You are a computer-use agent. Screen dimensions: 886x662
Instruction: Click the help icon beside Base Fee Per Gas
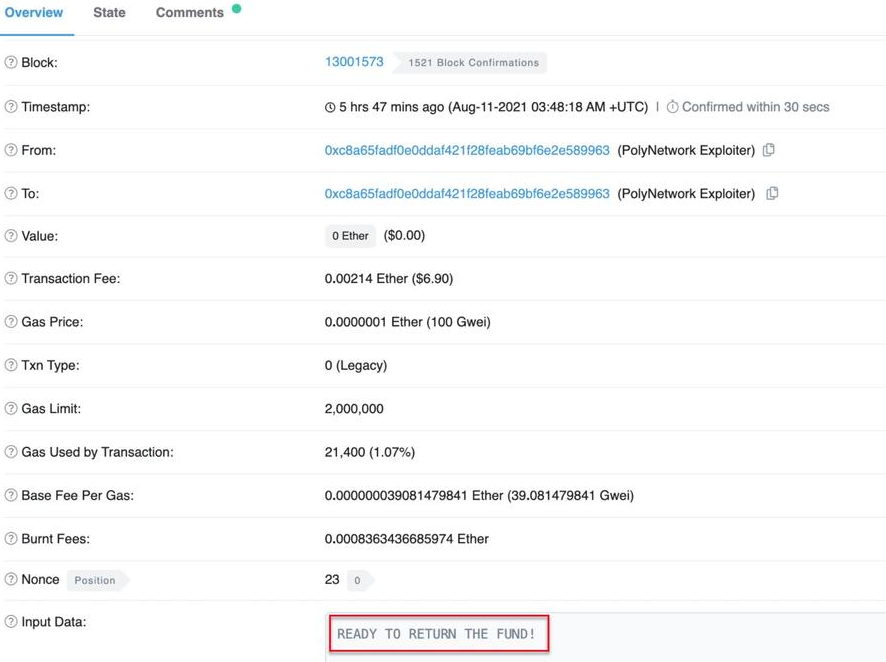coord(11,495)
